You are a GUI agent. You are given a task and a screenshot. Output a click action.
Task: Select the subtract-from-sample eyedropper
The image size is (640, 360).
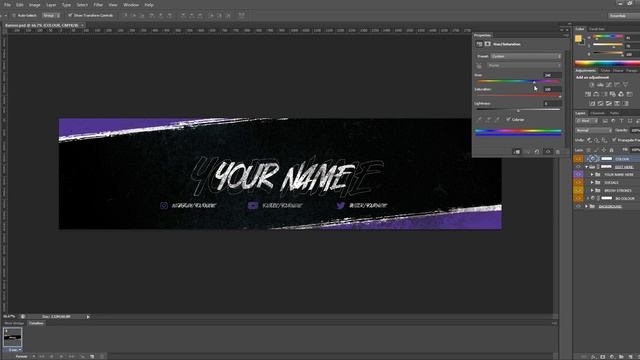click(x=497, y=120)
